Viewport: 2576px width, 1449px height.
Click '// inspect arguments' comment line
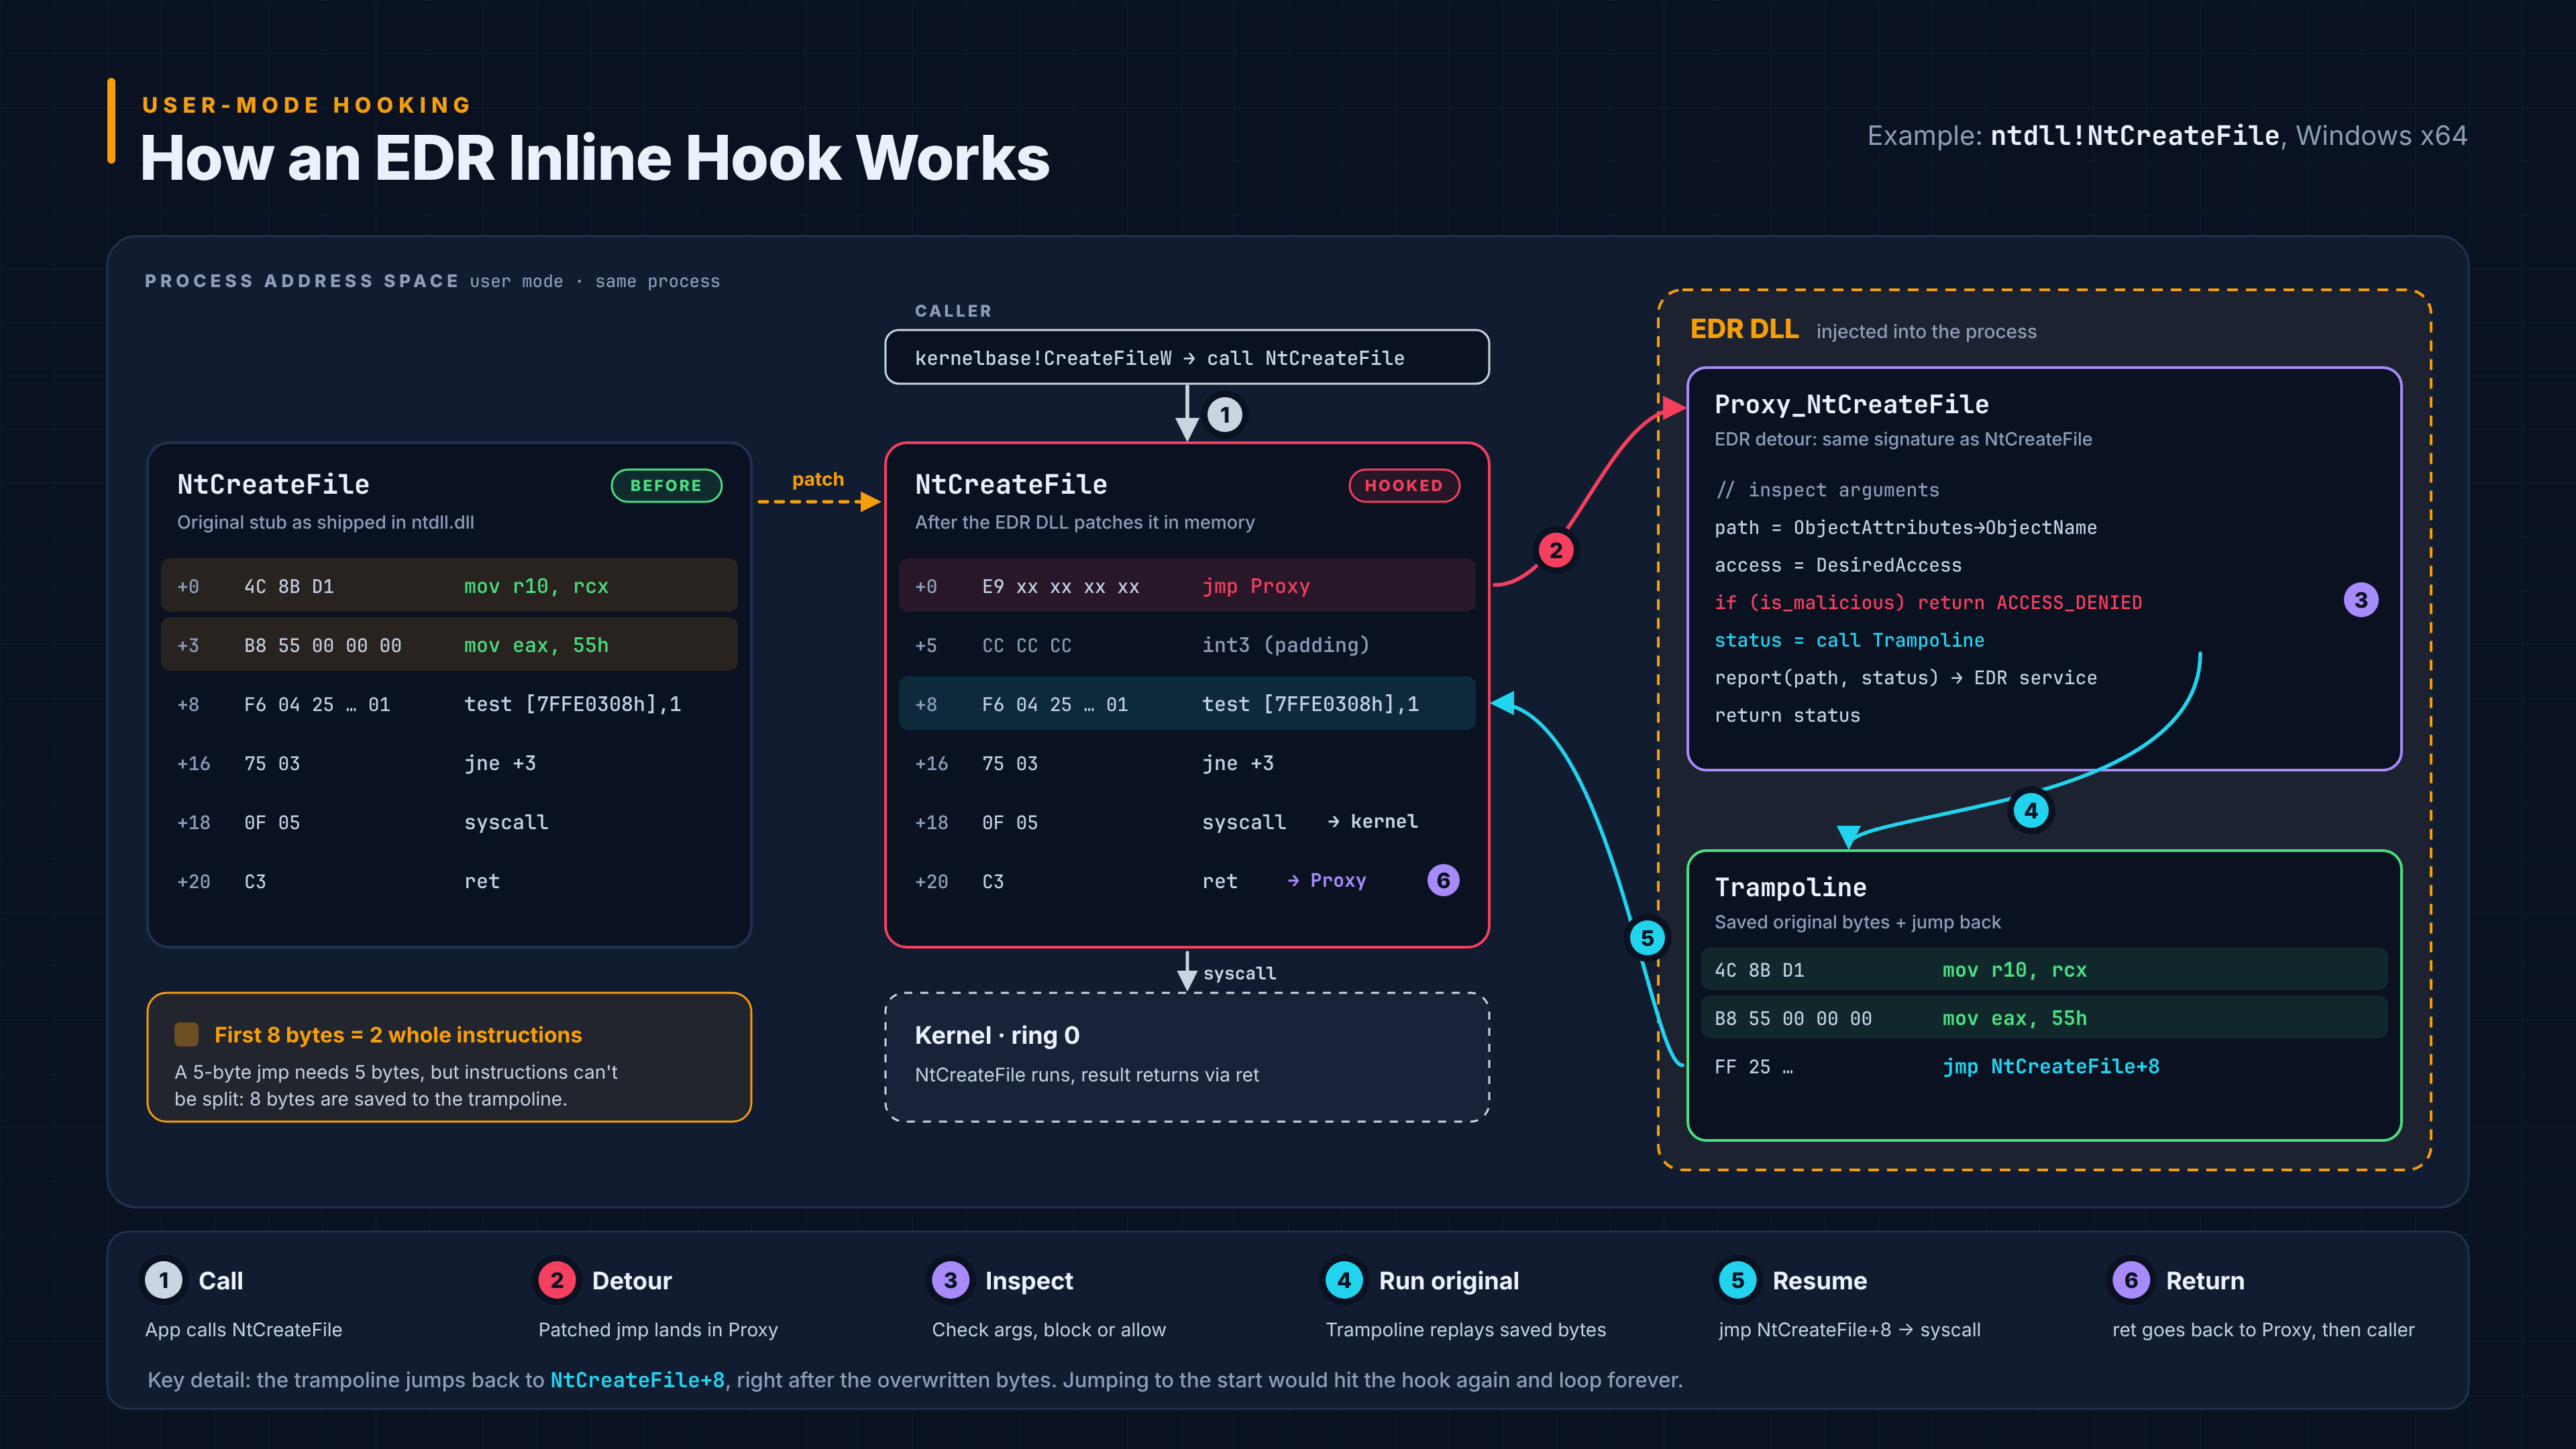[x=1827, y=490]
